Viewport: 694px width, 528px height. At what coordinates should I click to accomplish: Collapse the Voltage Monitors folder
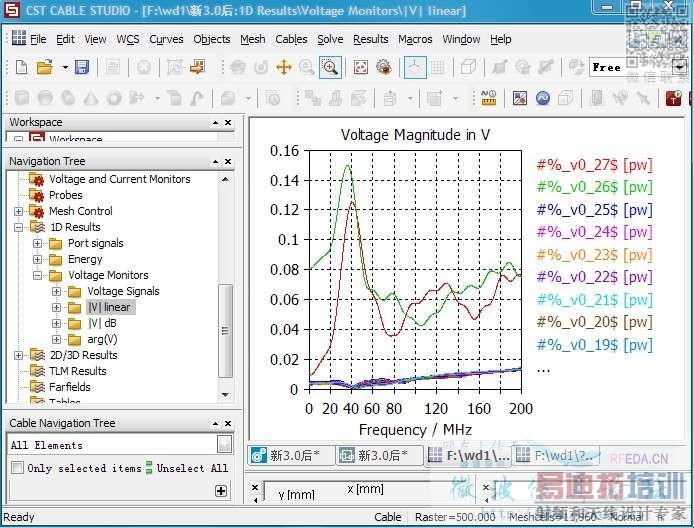(38, 275)
